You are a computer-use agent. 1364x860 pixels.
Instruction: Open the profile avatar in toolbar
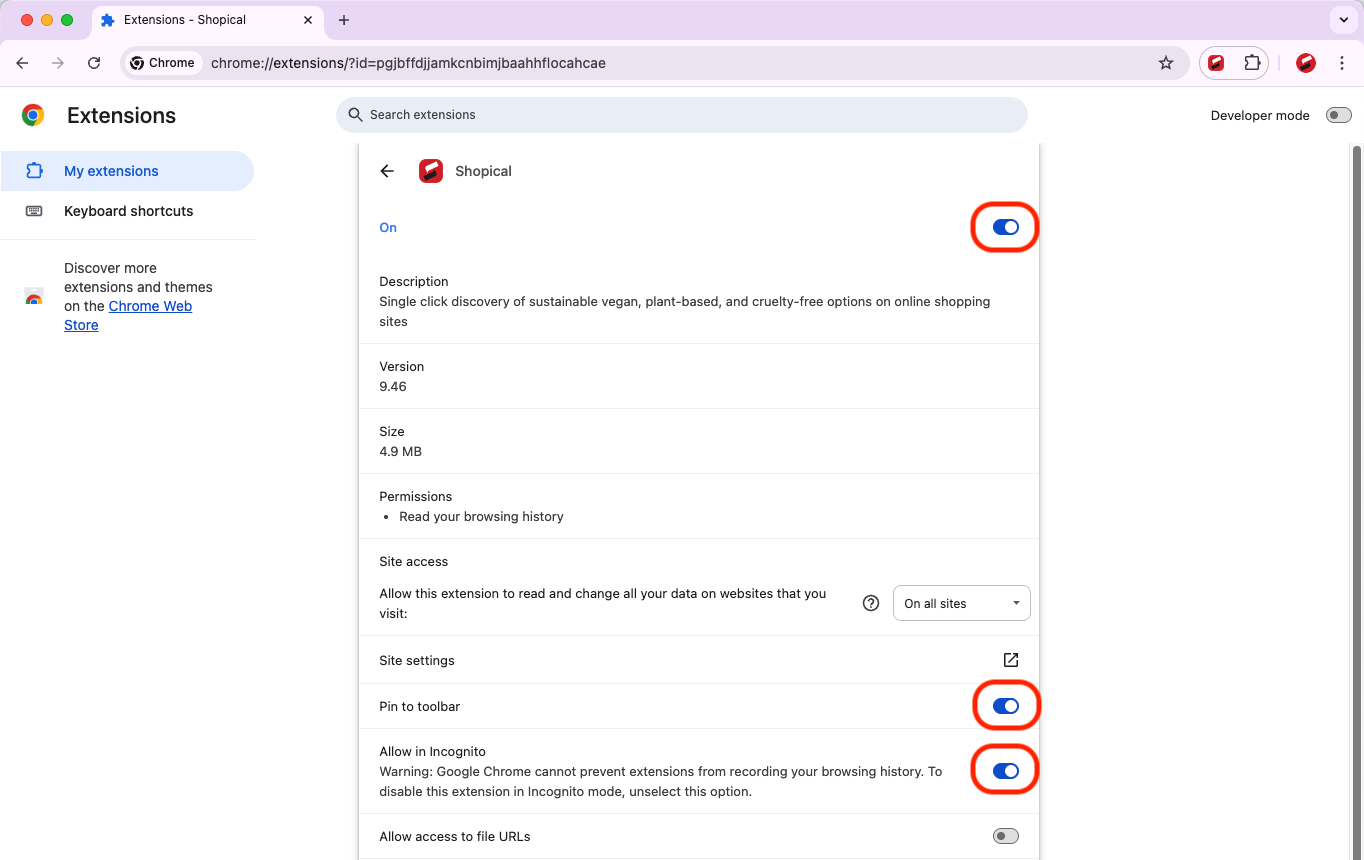coord(1305,63)
